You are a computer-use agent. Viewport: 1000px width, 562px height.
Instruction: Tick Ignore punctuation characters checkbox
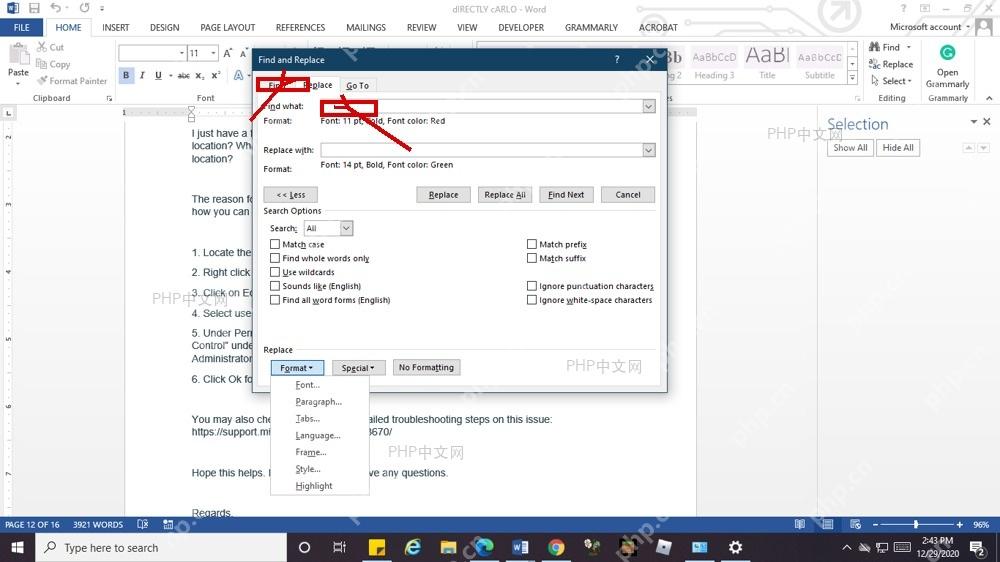click(532, 286)
